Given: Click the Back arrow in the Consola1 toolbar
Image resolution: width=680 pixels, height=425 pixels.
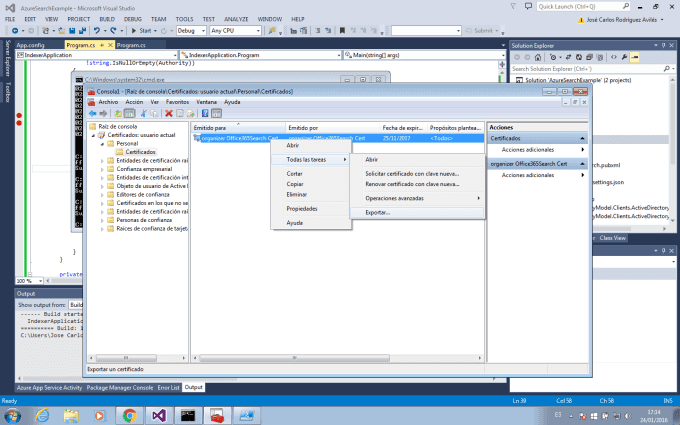Looking at the screenshot, I should tap(92, 114).
